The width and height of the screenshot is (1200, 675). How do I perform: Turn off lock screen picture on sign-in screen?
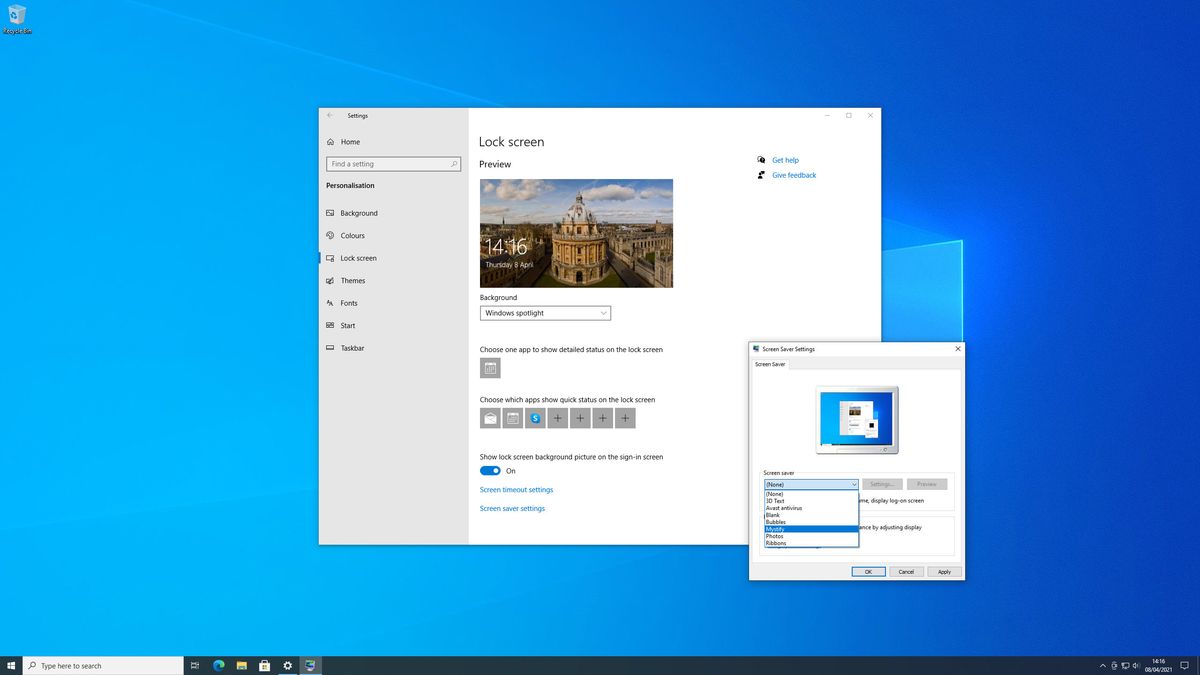click(489, 470)
